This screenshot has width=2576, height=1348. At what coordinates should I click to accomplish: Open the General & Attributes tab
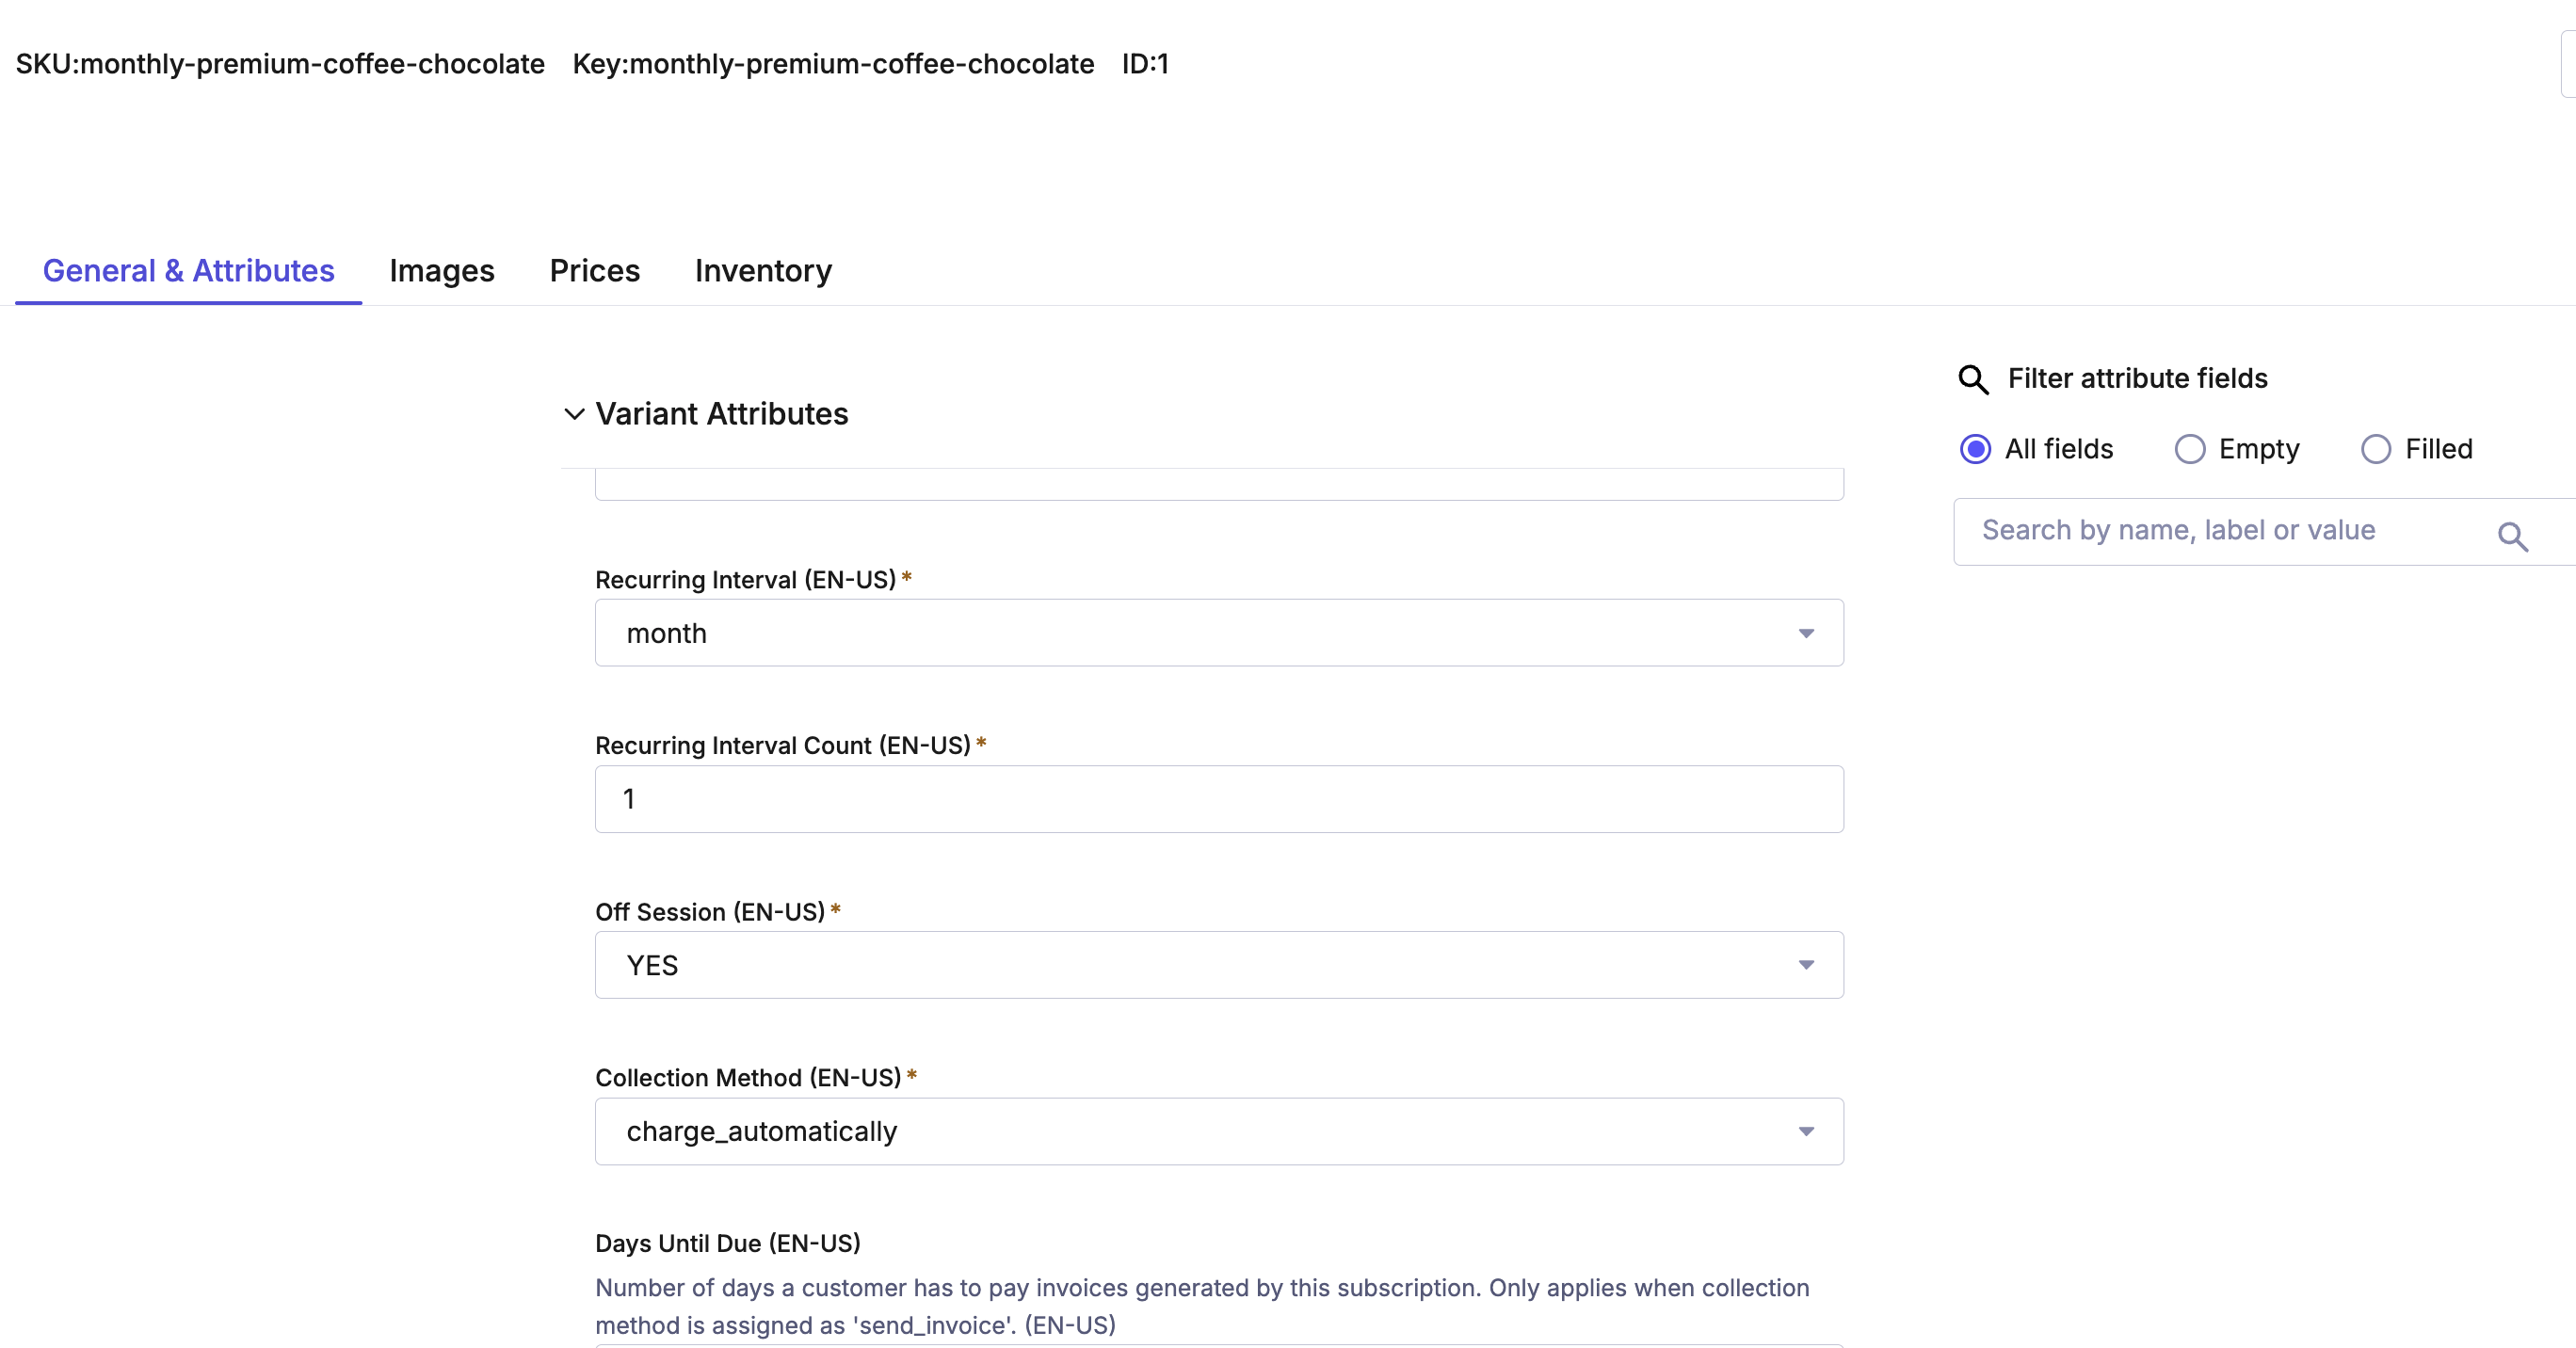(188, 271)
